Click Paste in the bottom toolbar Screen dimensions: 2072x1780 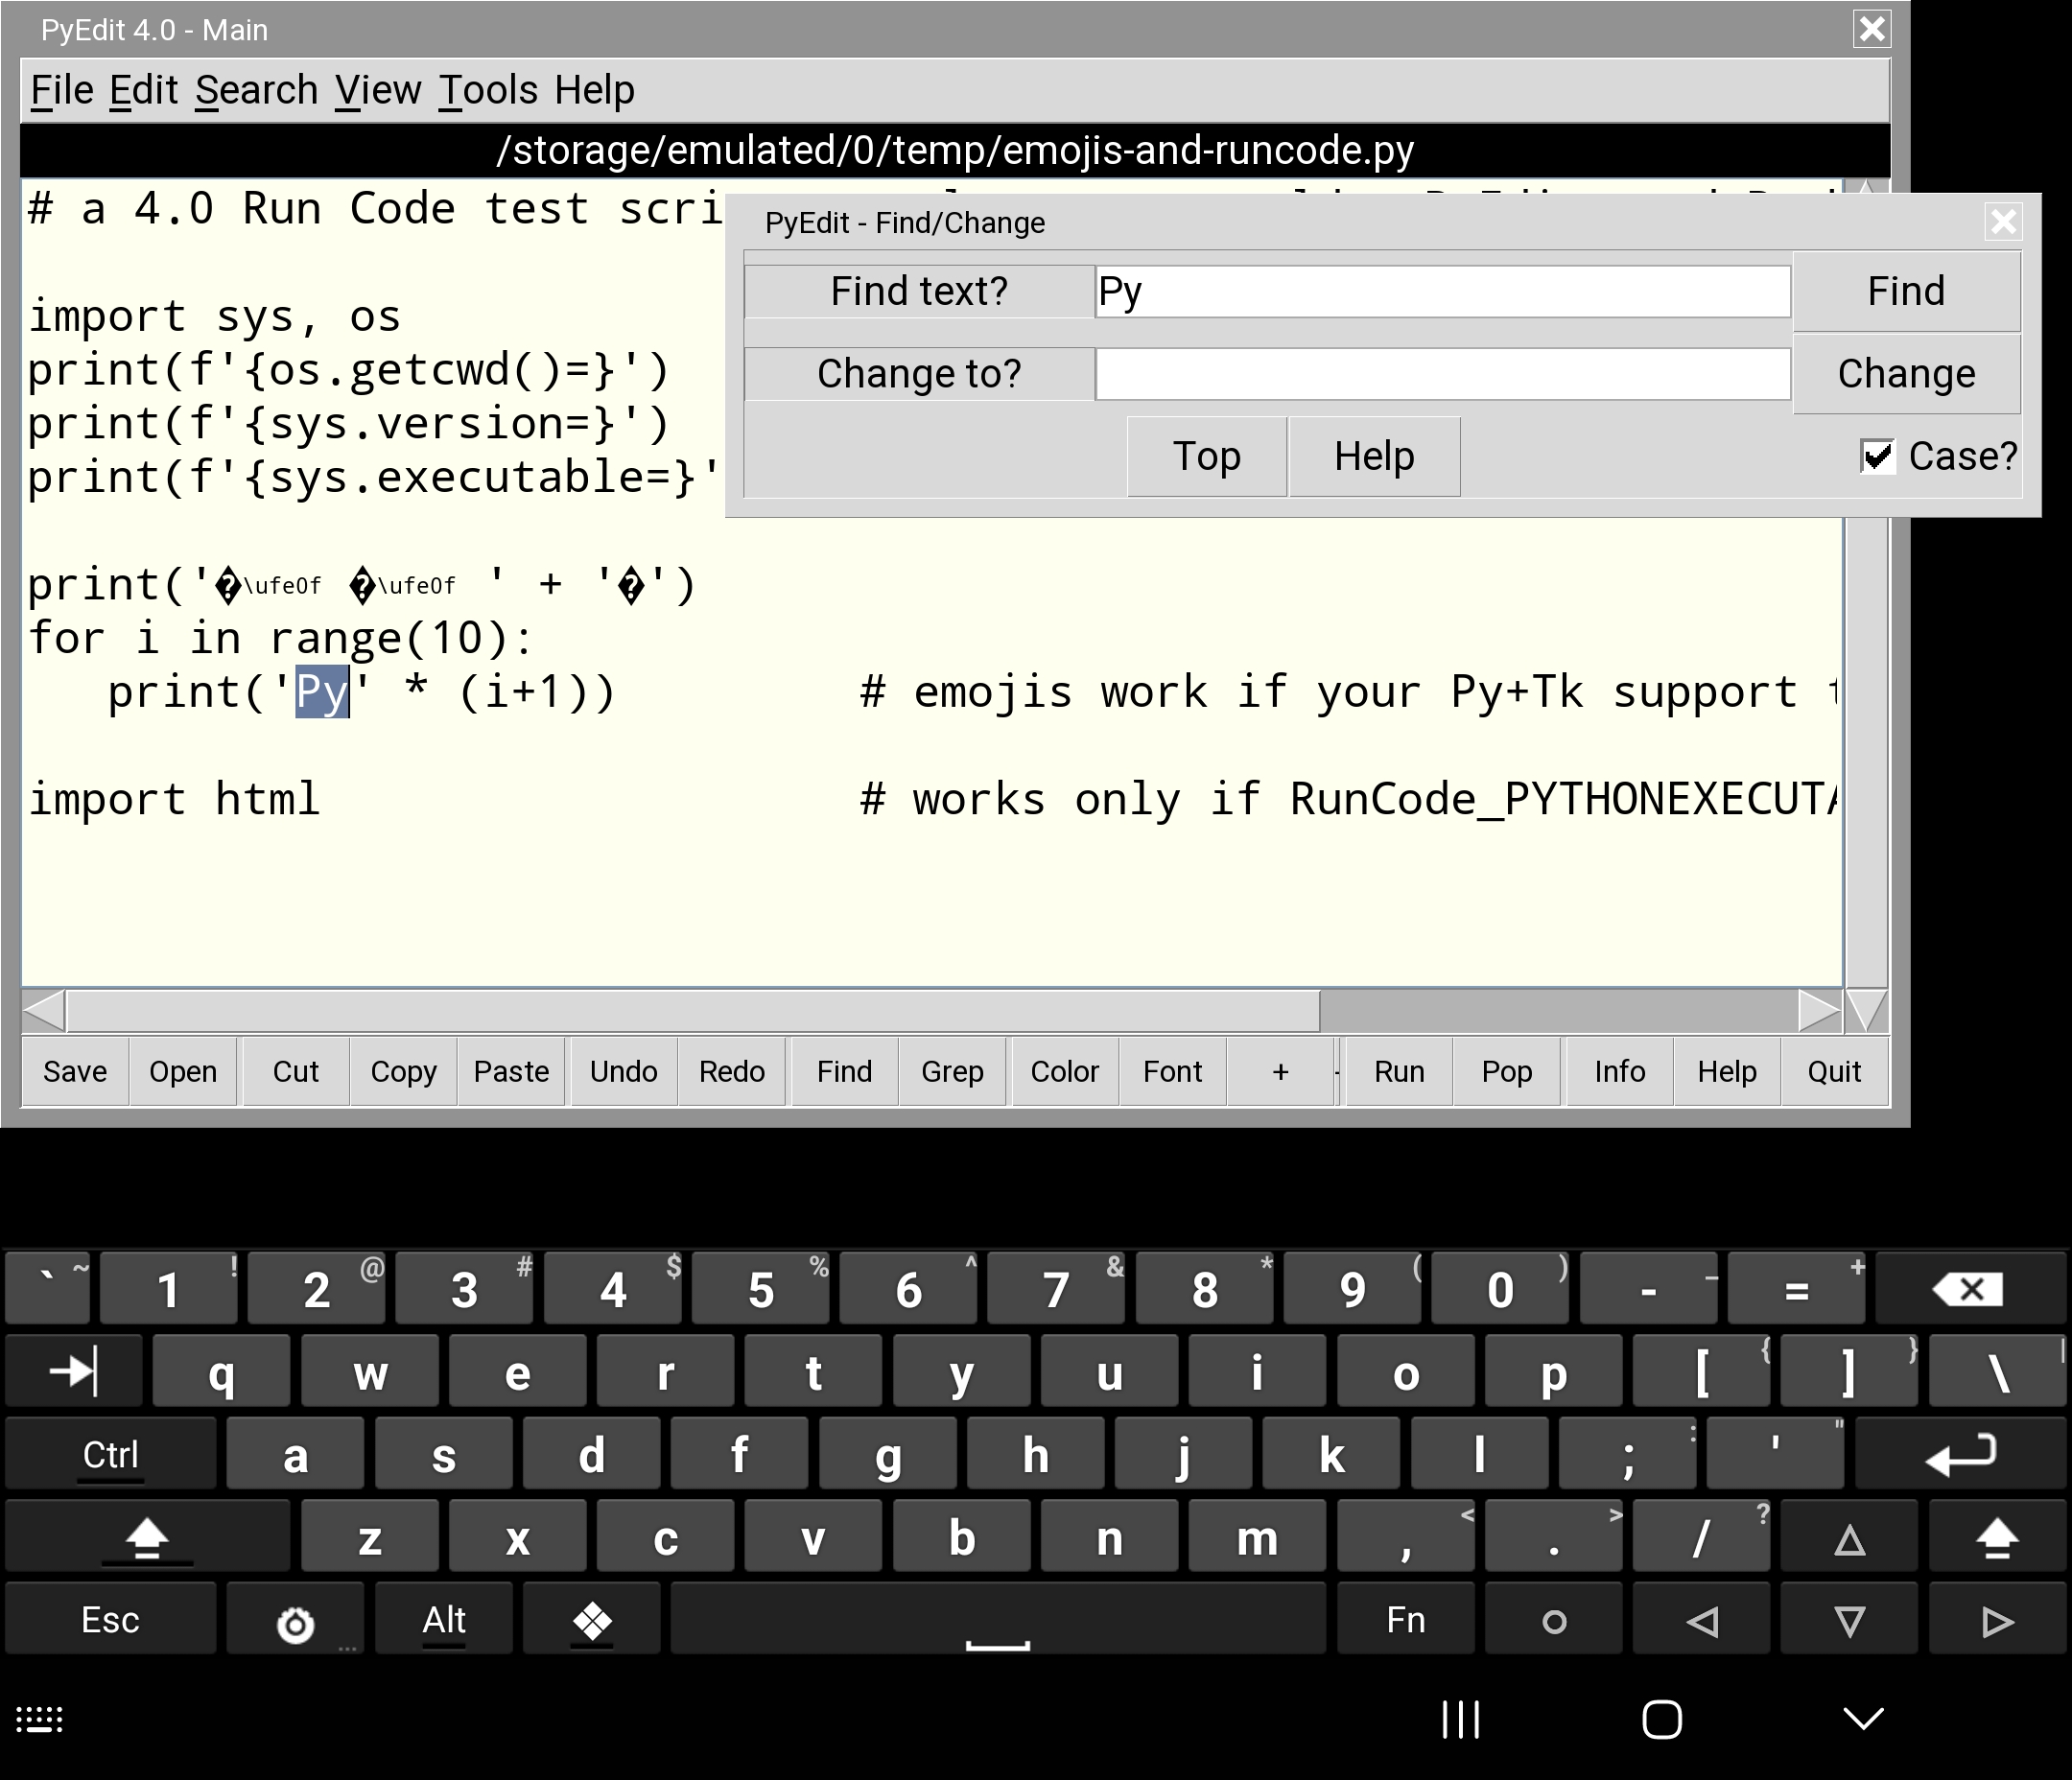[511, 1071]
